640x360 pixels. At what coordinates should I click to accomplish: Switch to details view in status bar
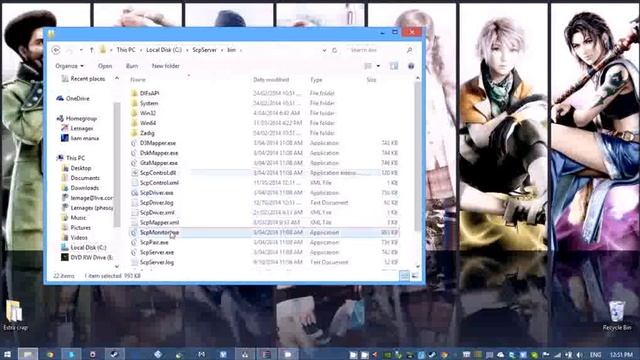tap(404, 276)
